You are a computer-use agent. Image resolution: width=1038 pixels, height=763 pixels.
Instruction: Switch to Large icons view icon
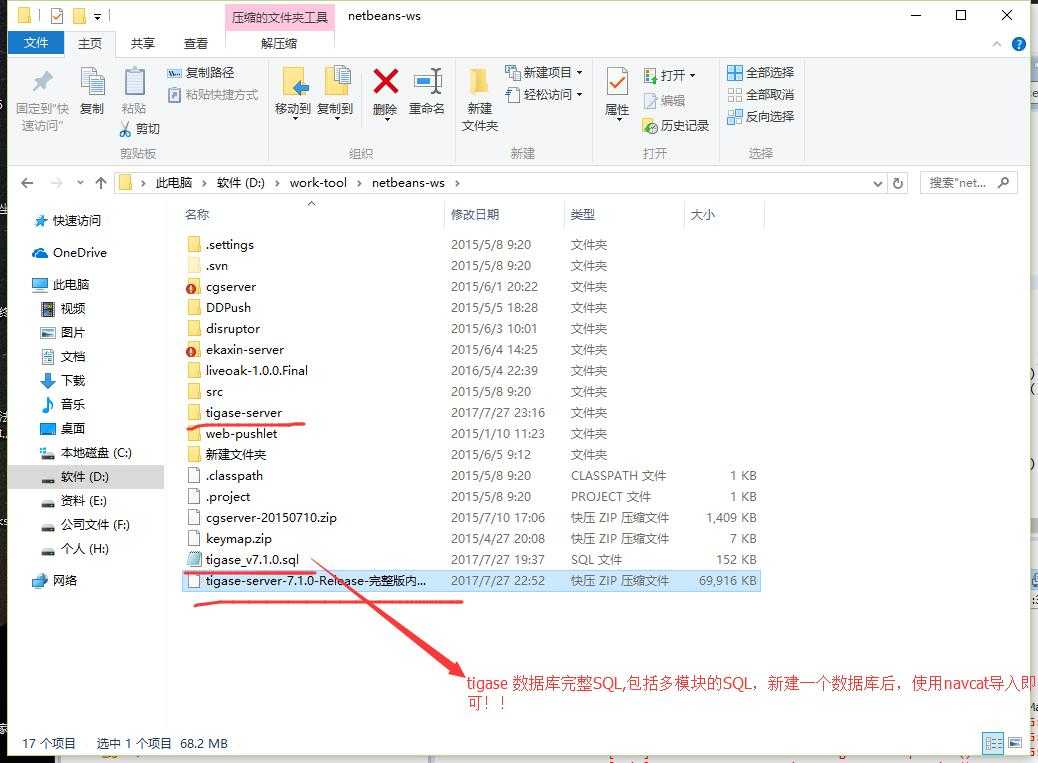(x=1015, y=743)
